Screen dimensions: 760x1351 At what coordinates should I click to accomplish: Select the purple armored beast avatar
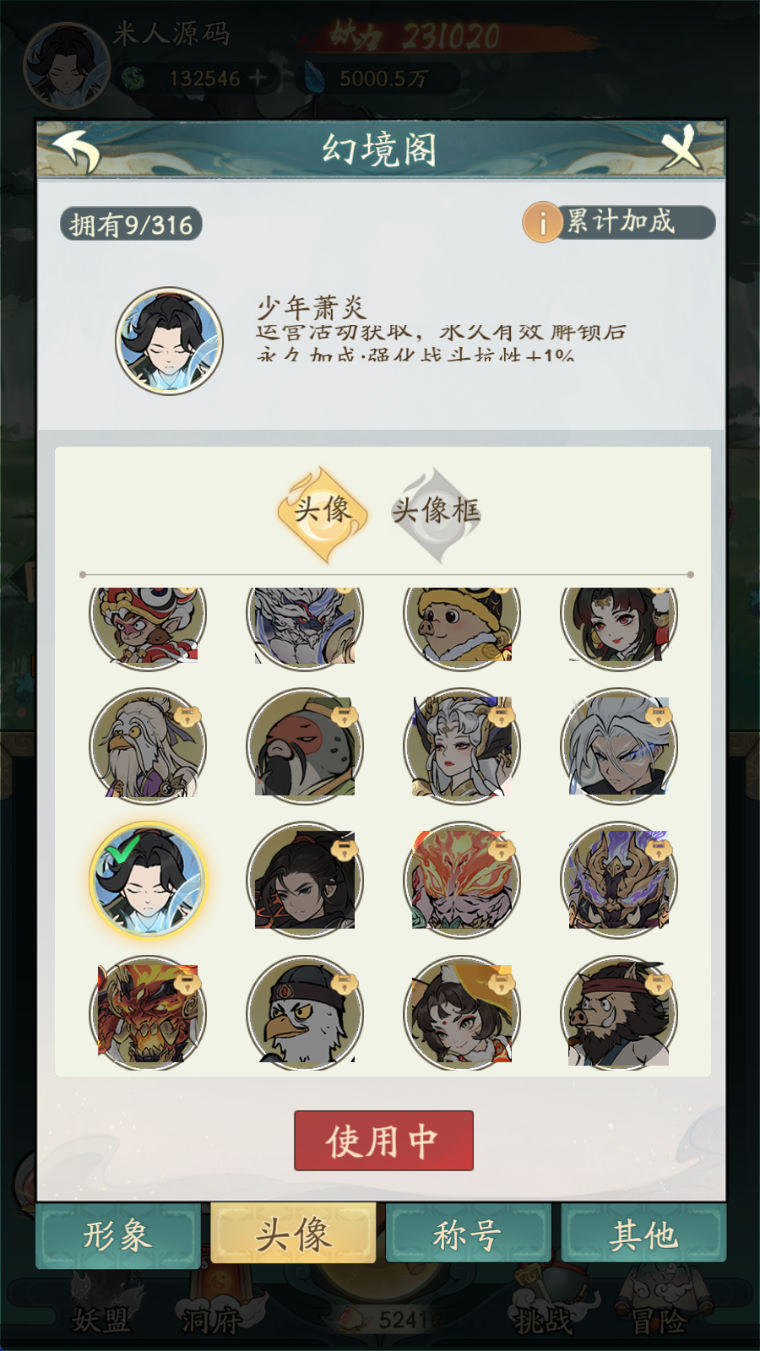pyautogui.click(x=619, y=879)
